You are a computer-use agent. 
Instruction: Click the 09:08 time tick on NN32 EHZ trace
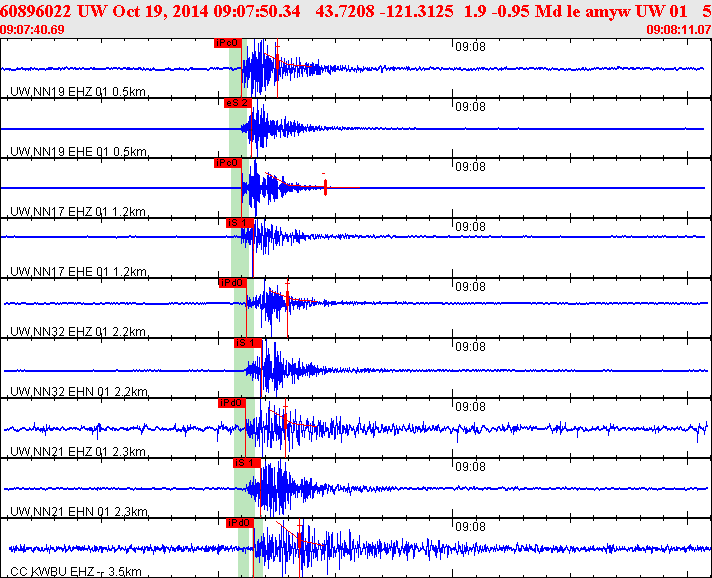tap(470, 287)
